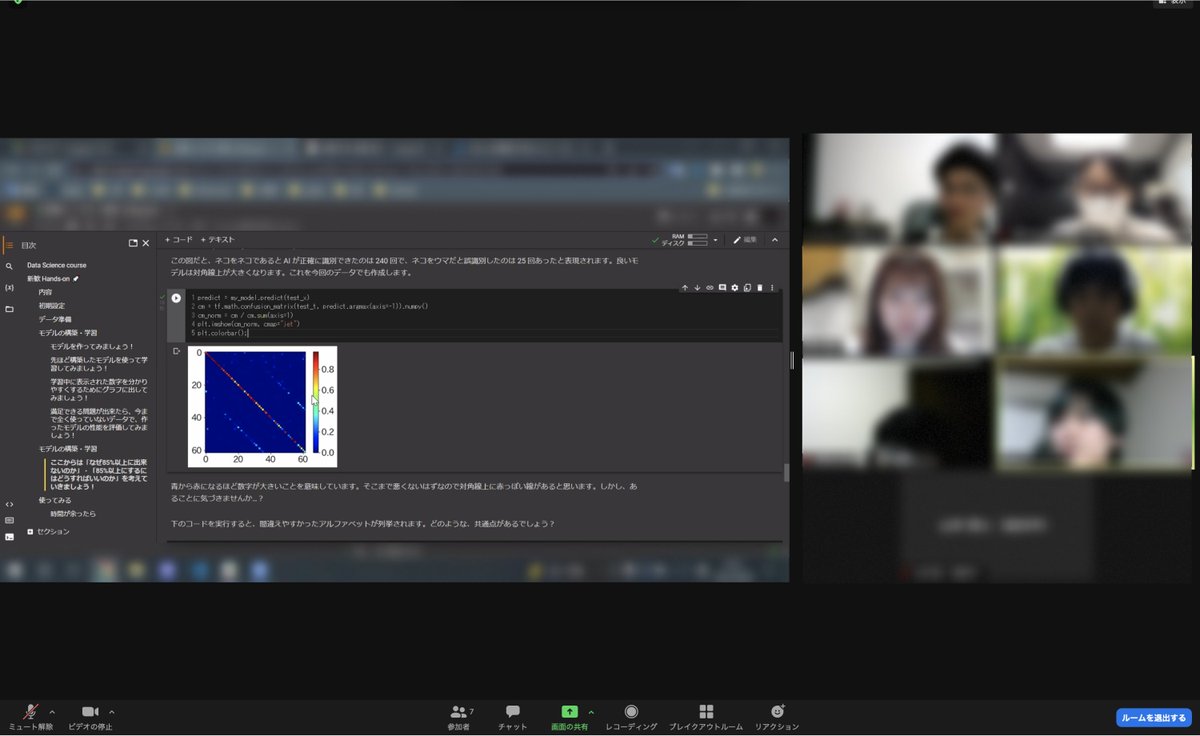
Task: Add a comment to the cell
Action: pos(722,288)
